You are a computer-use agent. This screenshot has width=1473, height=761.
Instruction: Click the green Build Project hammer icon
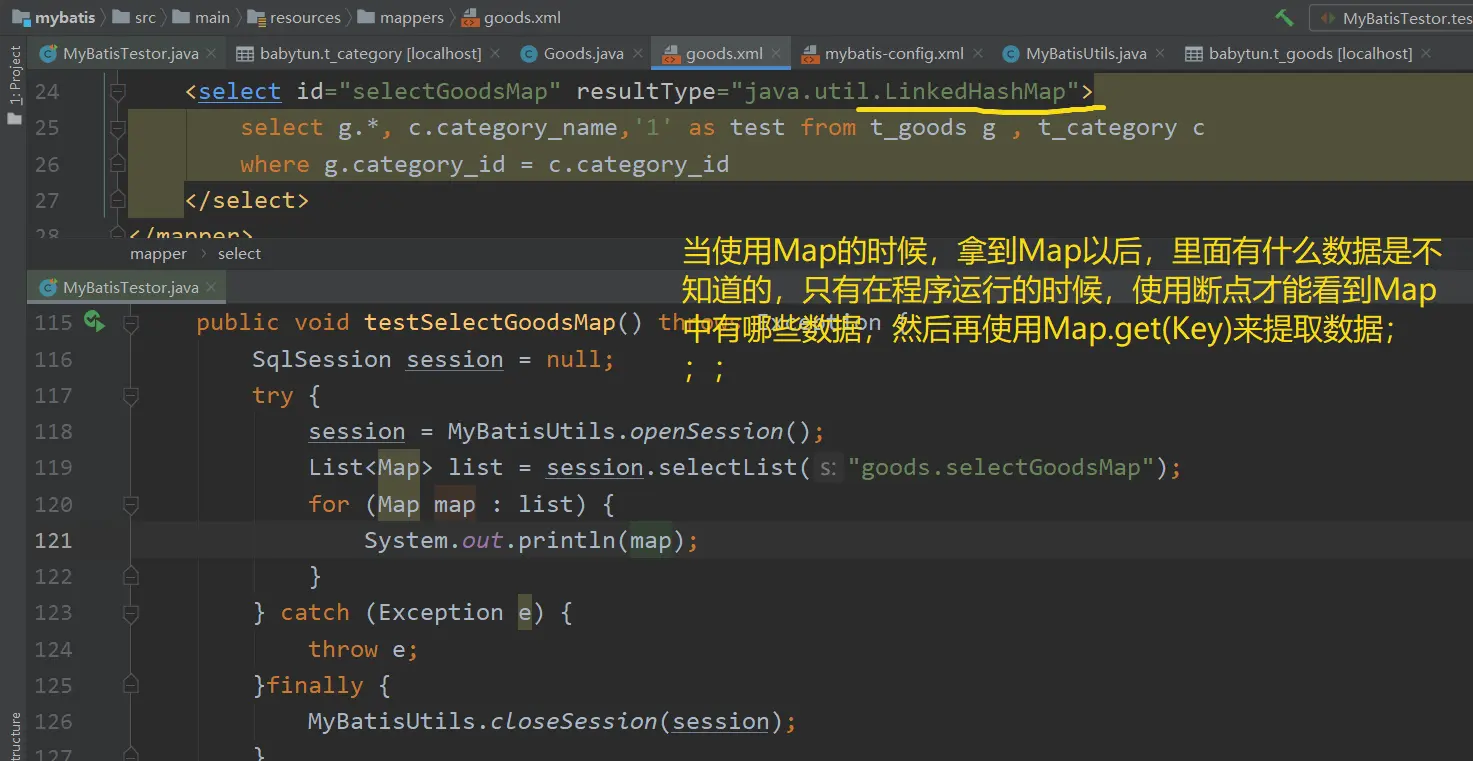(1284, 18)
